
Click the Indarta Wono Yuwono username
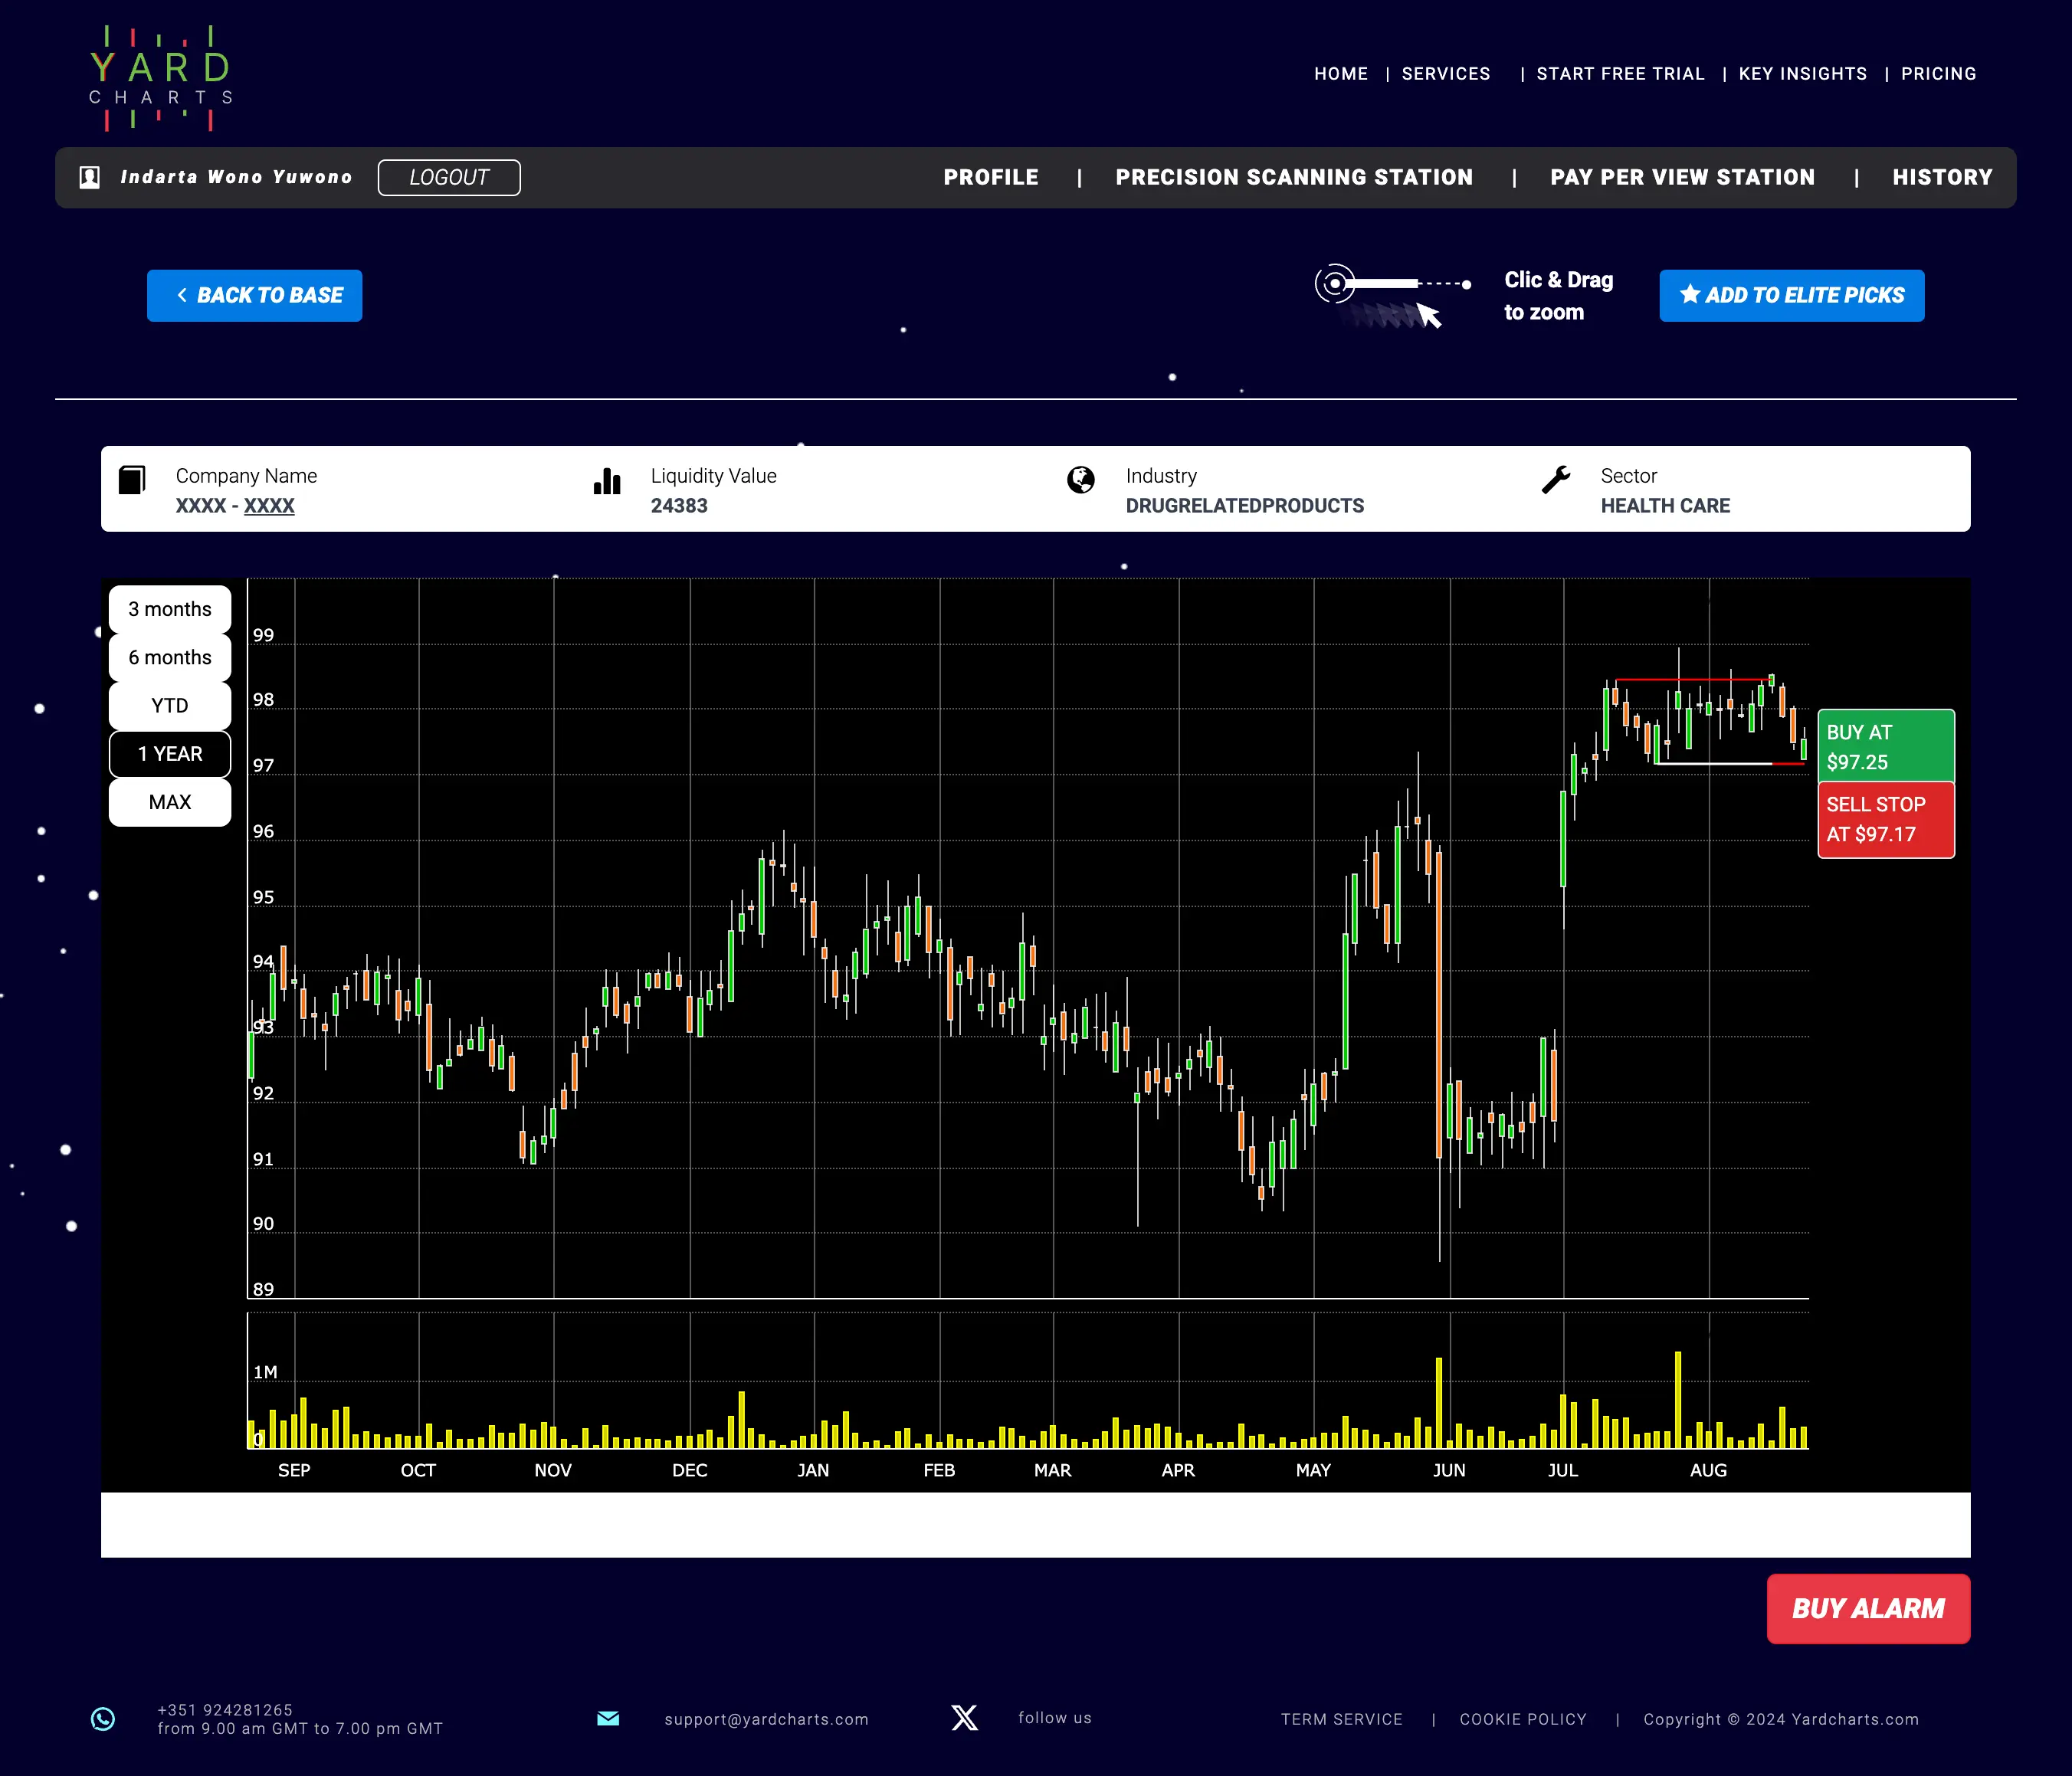tap(236, 177)
